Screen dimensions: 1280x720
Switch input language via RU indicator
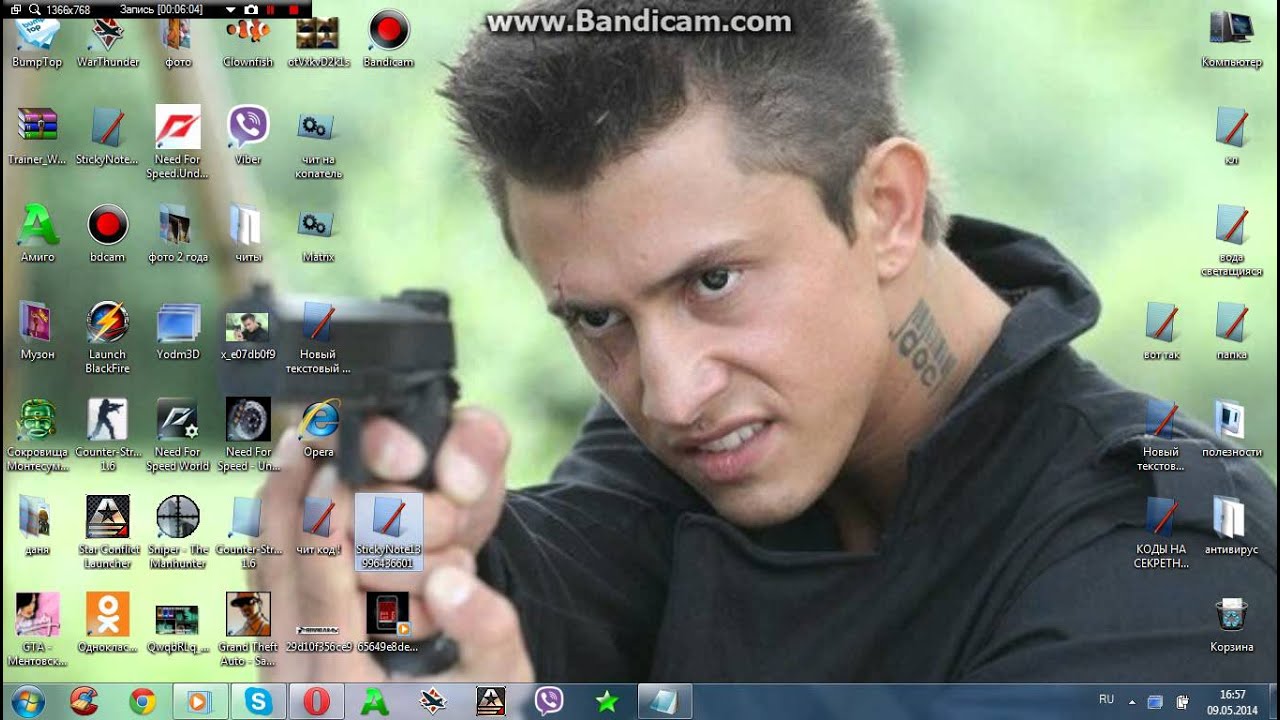(1106, 699)
